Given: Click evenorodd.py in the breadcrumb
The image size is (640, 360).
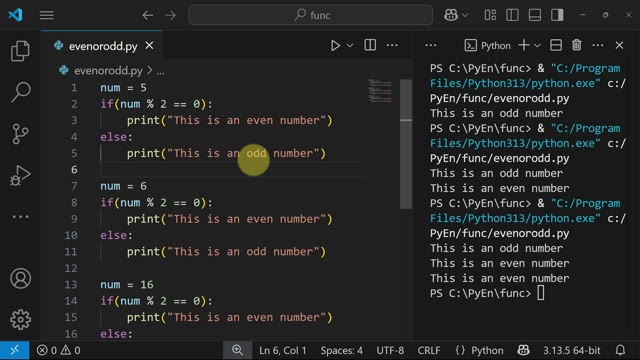Looking at the screenshot, I should [108, 71].
